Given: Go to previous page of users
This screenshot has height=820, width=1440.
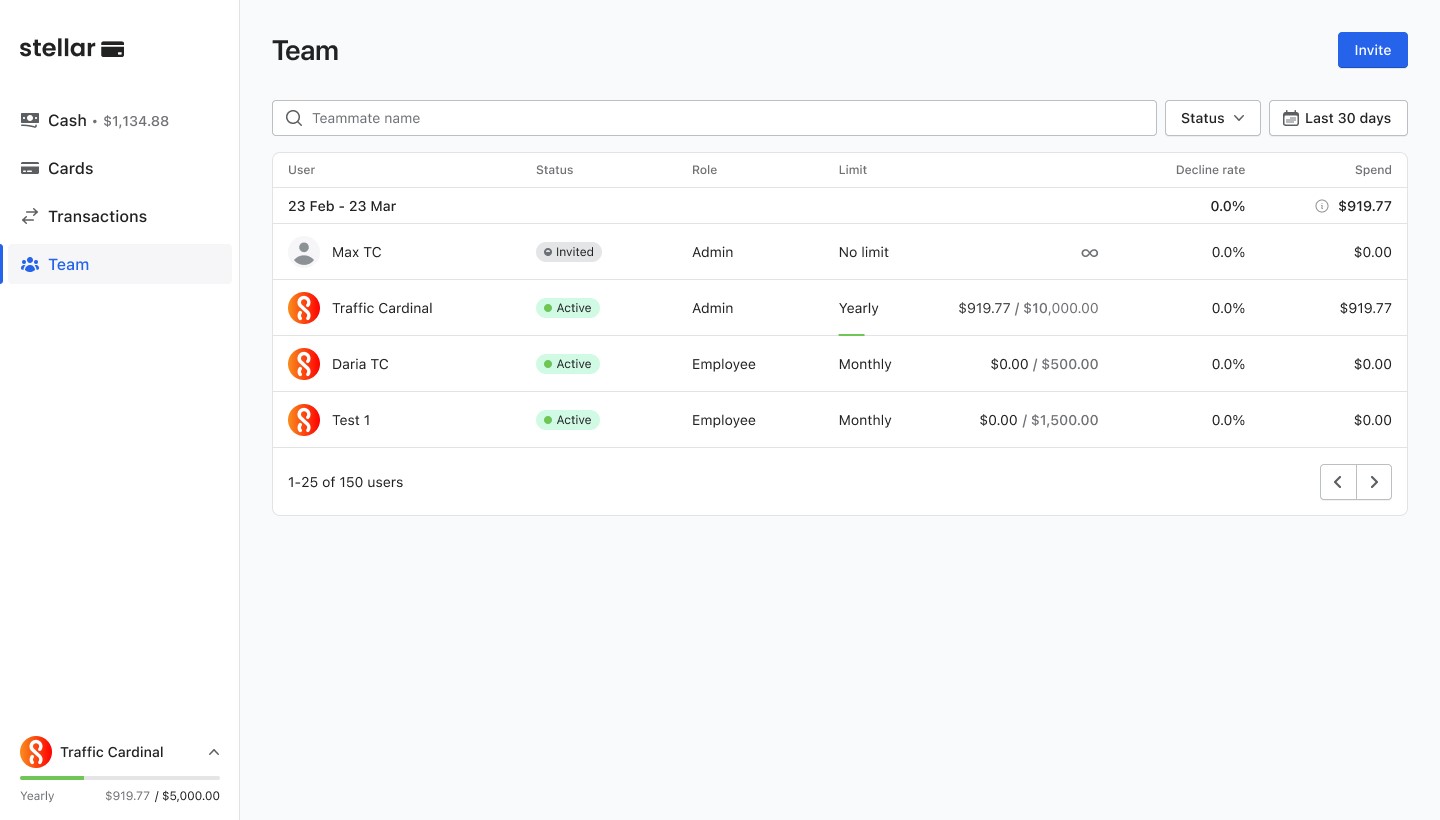Looking at the screenshot, I should 1338,482.
